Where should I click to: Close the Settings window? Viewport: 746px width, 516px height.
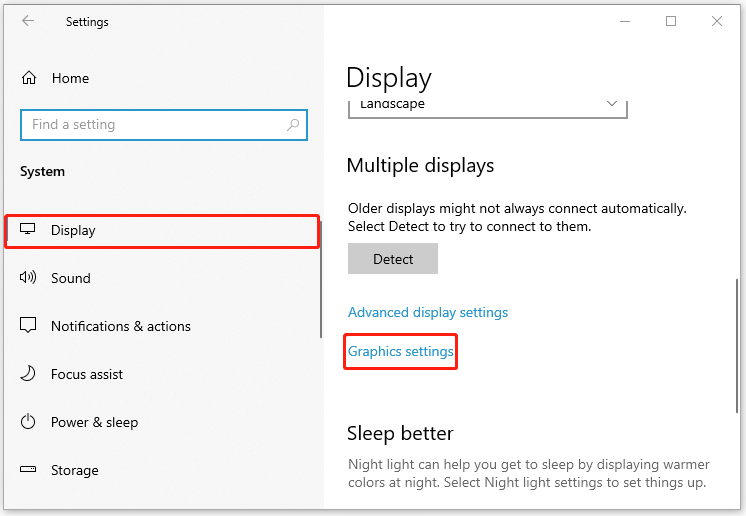tap(717, 21)
